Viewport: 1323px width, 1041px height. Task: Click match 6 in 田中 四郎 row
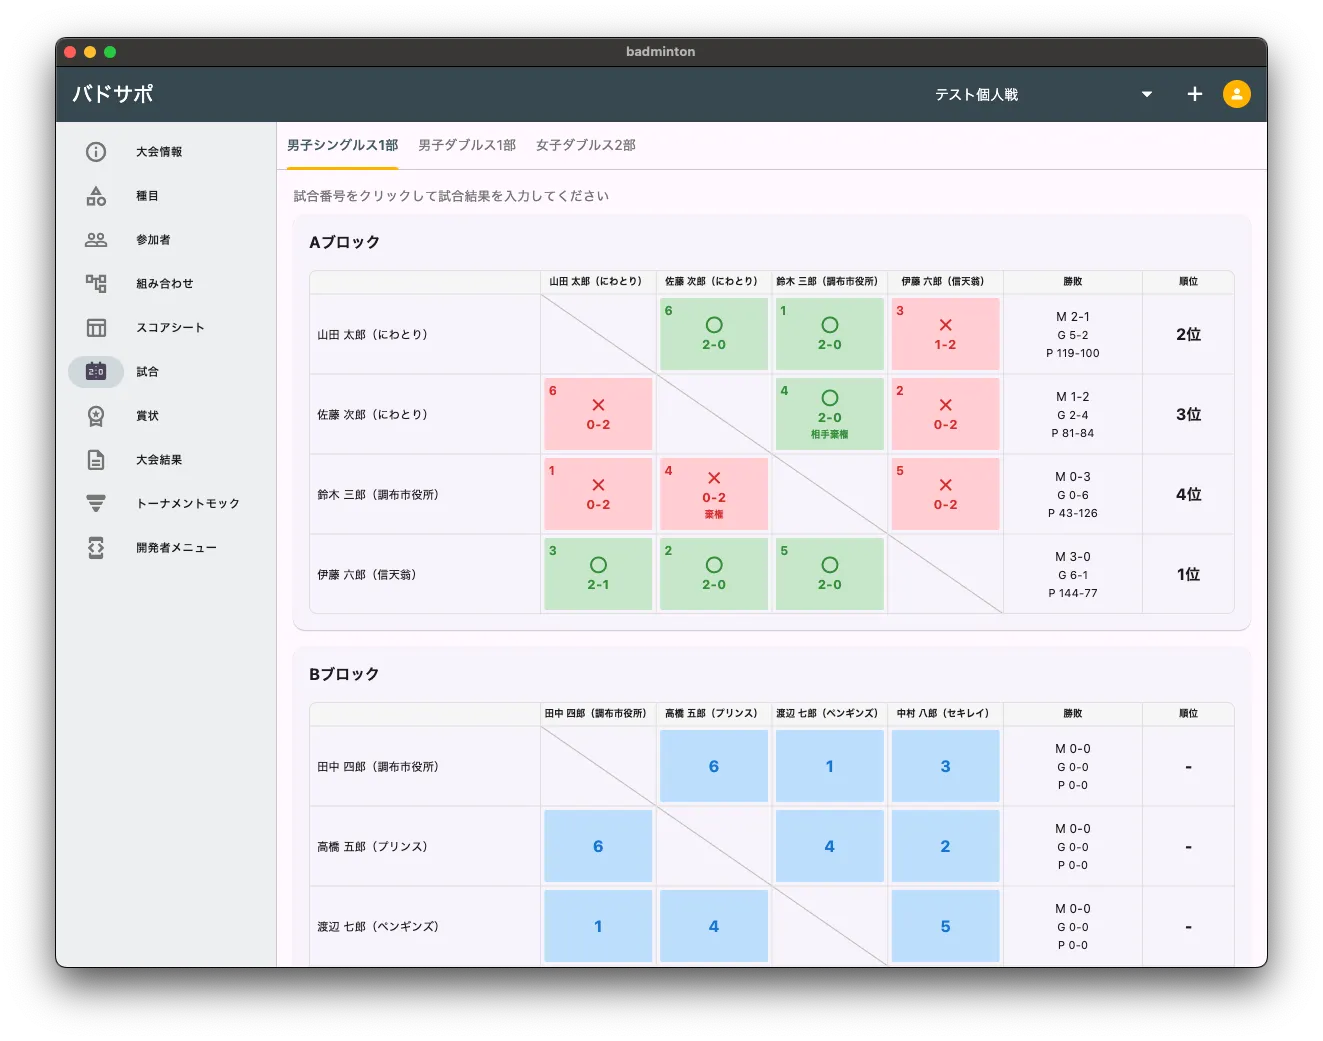point(714,766)
